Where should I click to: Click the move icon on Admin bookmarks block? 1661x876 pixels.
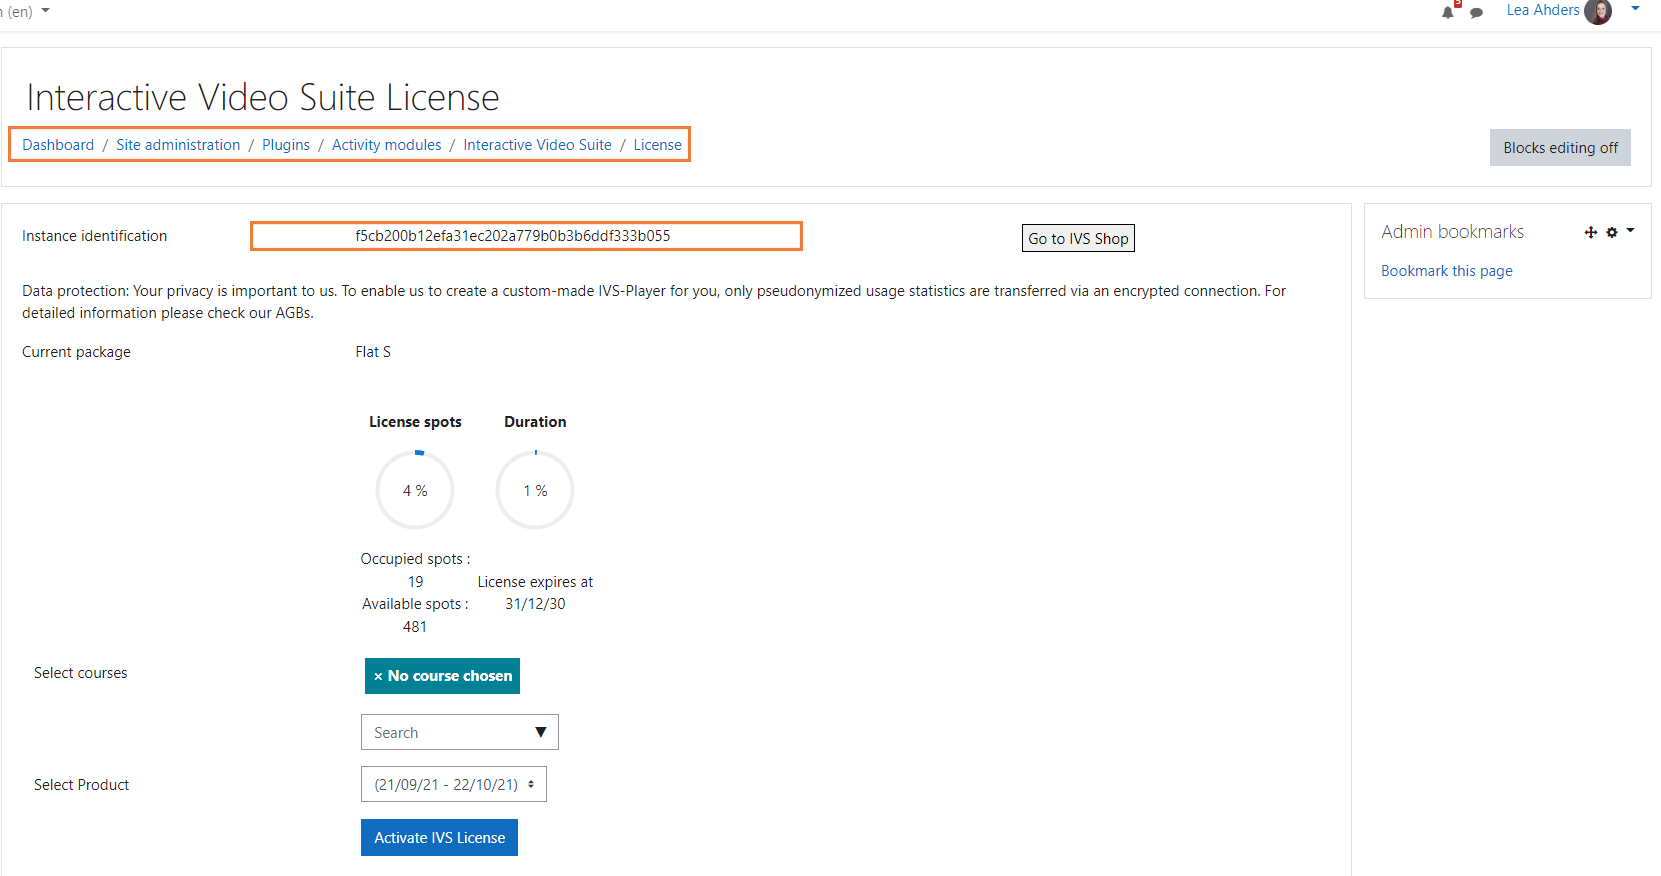point(1590,232)
